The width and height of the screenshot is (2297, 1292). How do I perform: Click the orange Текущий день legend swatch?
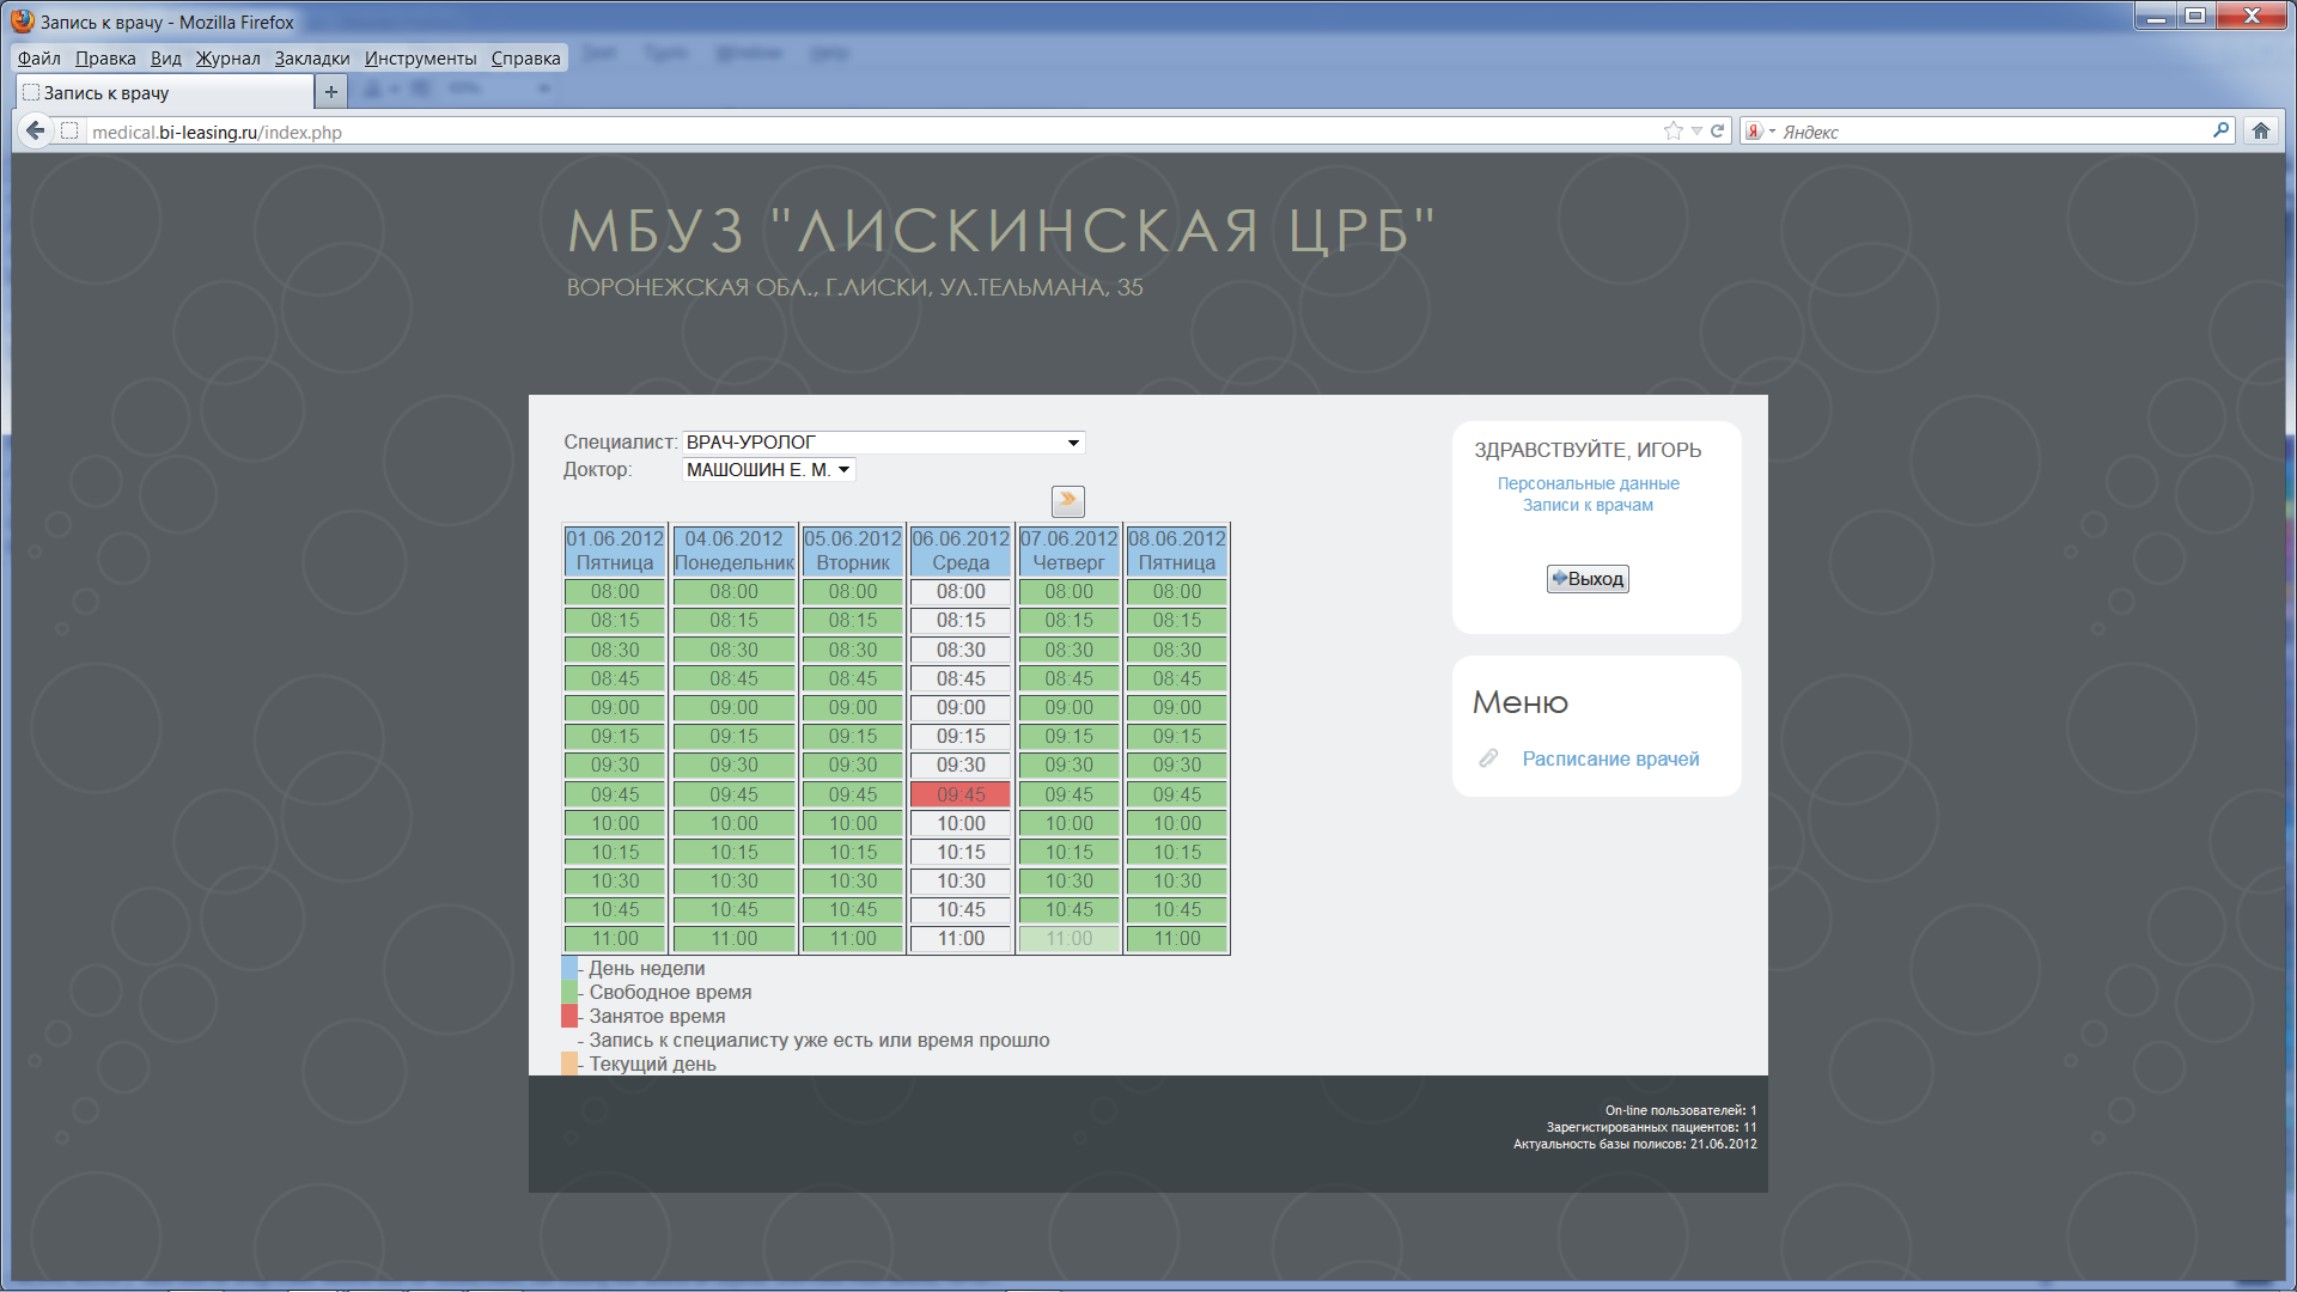[569, 1063]
